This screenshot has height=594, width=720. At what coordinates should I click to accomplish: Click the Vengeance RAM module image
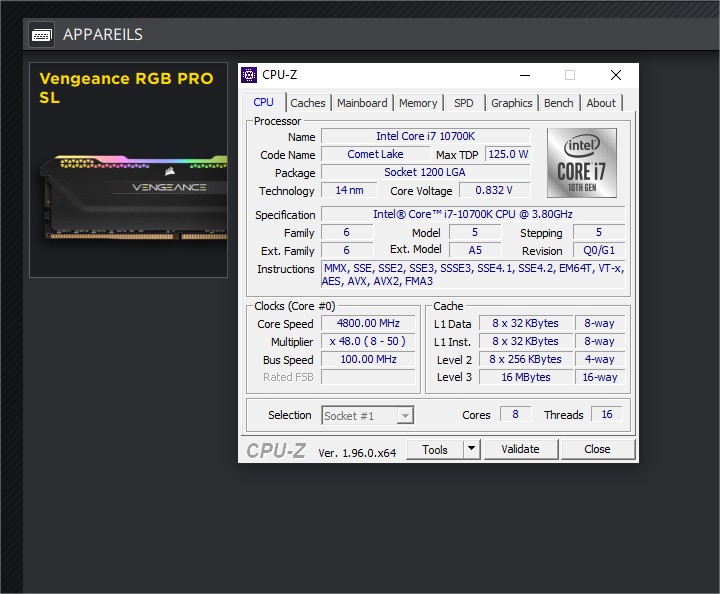tap(133, 197)
